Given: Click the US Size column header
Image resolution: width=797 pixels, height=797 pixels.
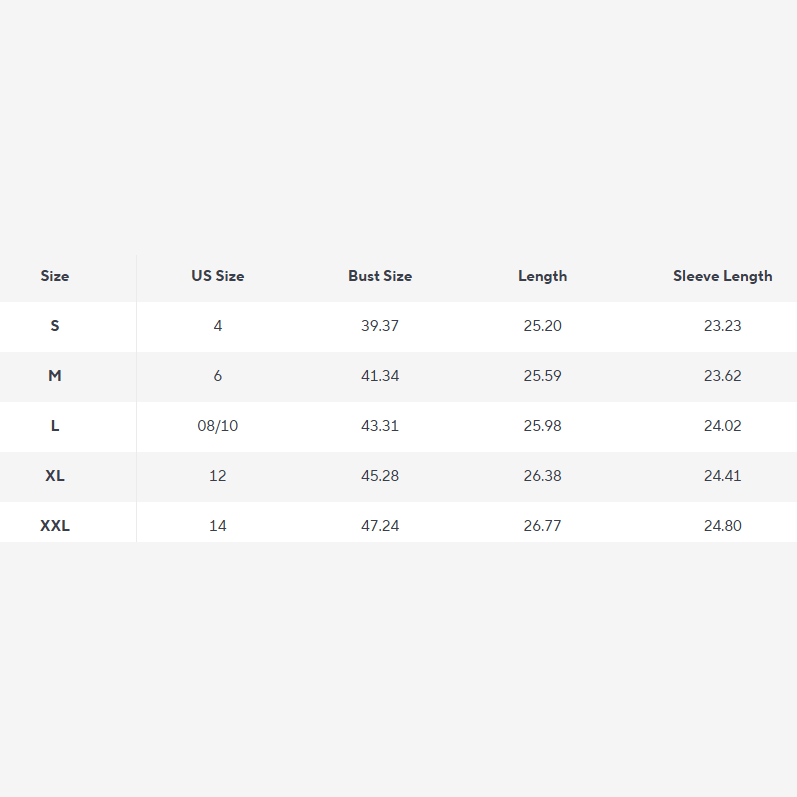Looking at the screenshot, I should coord(218,276).
